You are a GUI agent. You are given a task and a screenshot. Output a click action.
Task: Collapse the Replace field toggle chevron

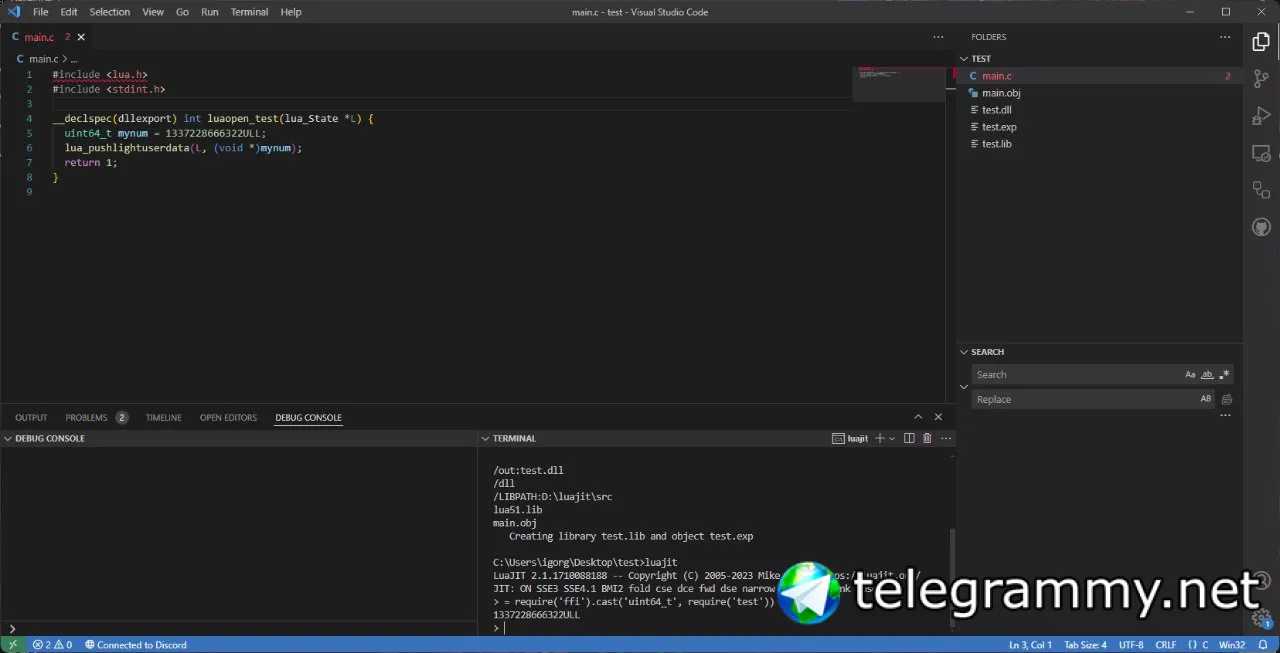(964, 387)
